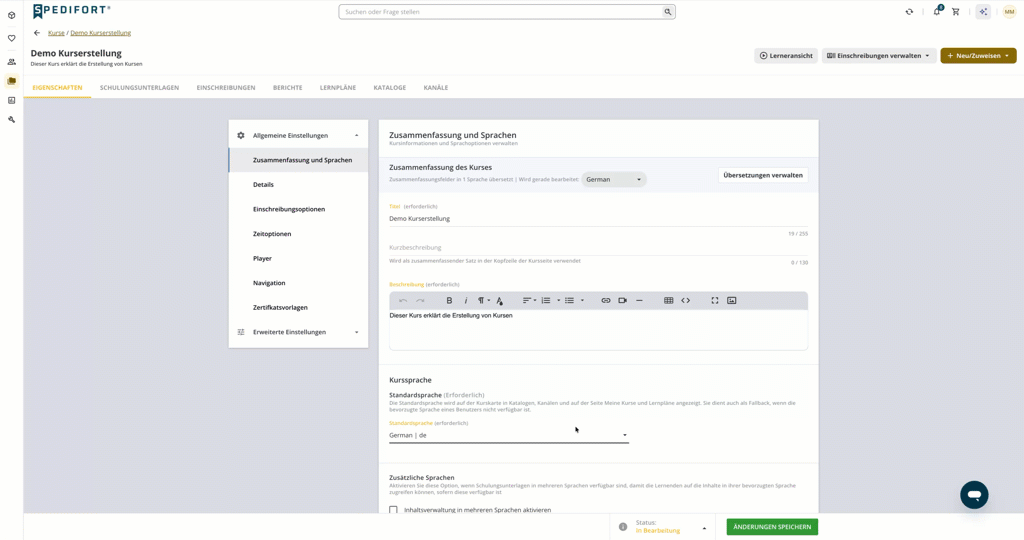Go back using the arrow icon
Viewport: 1024px width, 540px height.
(x=37, y=33)
